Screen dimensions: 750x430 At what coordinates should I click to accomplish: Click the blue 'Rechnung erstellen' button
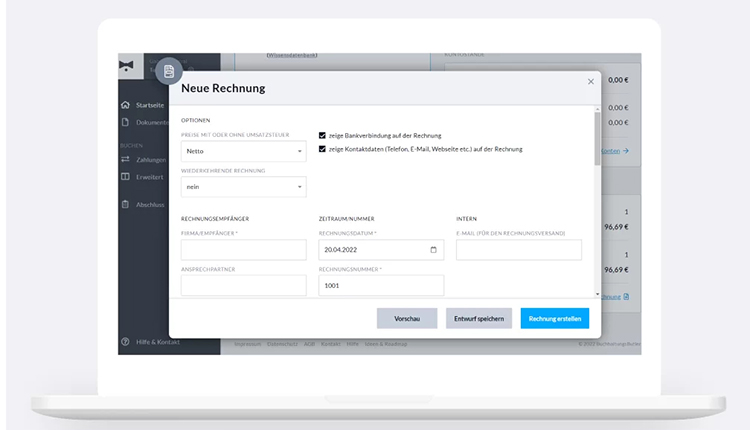[x=554, y=318]
